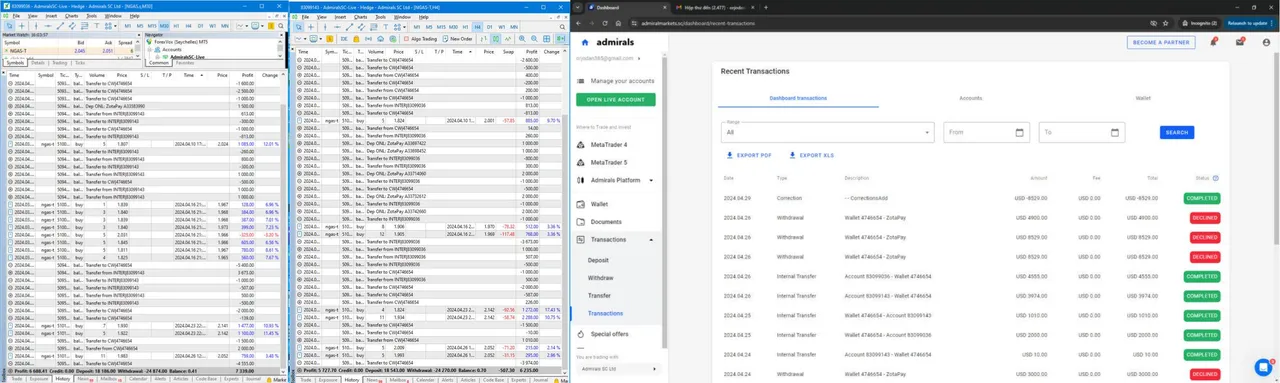Viewport: 1280px width, 383px height.
Task: Expand Accounts node in Navigator tree
Action: (150, 50)
